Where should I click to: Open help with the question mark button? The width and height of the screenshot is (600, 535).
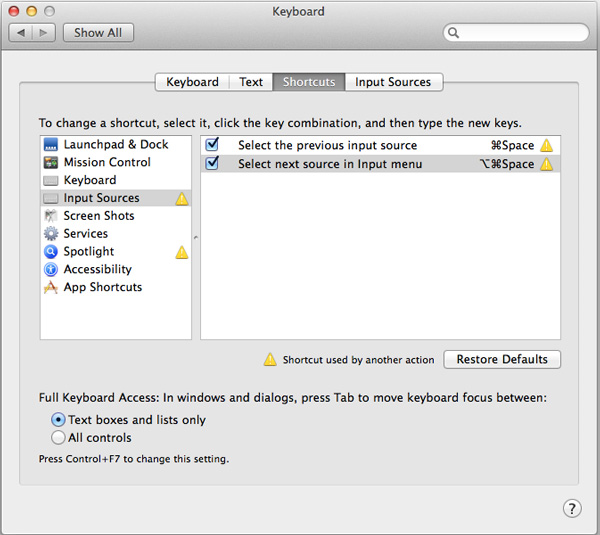tap(572, 509)
